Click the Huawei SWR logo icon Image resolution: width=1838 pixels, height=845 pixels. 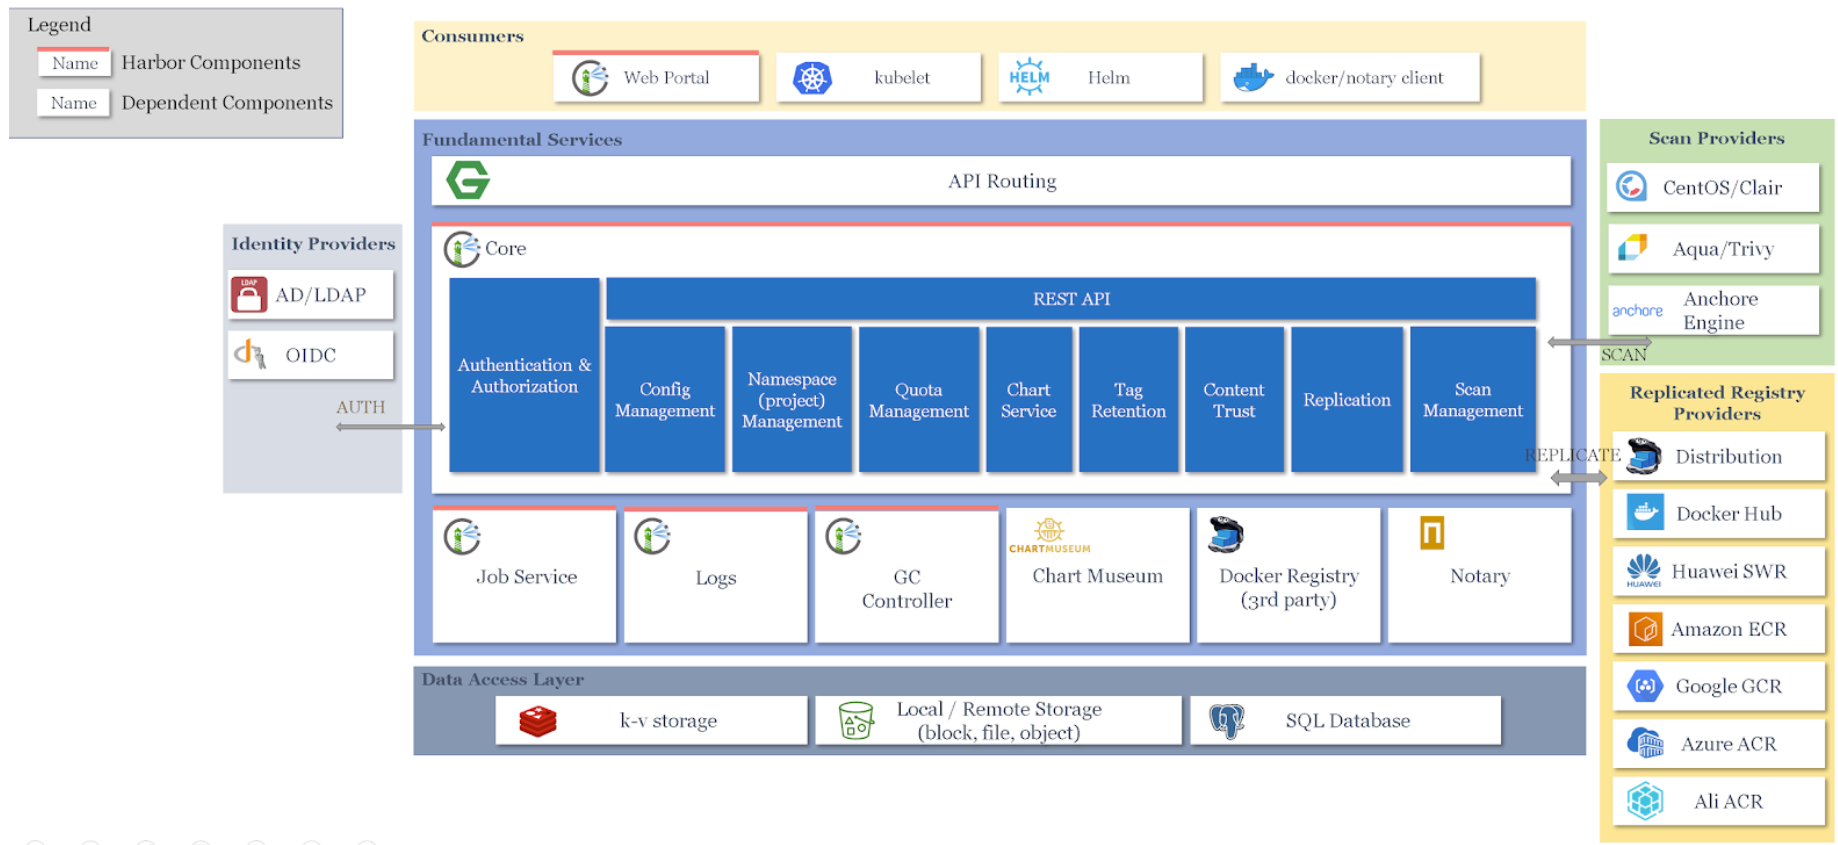pyautogui.click(x=1643, y=571)
